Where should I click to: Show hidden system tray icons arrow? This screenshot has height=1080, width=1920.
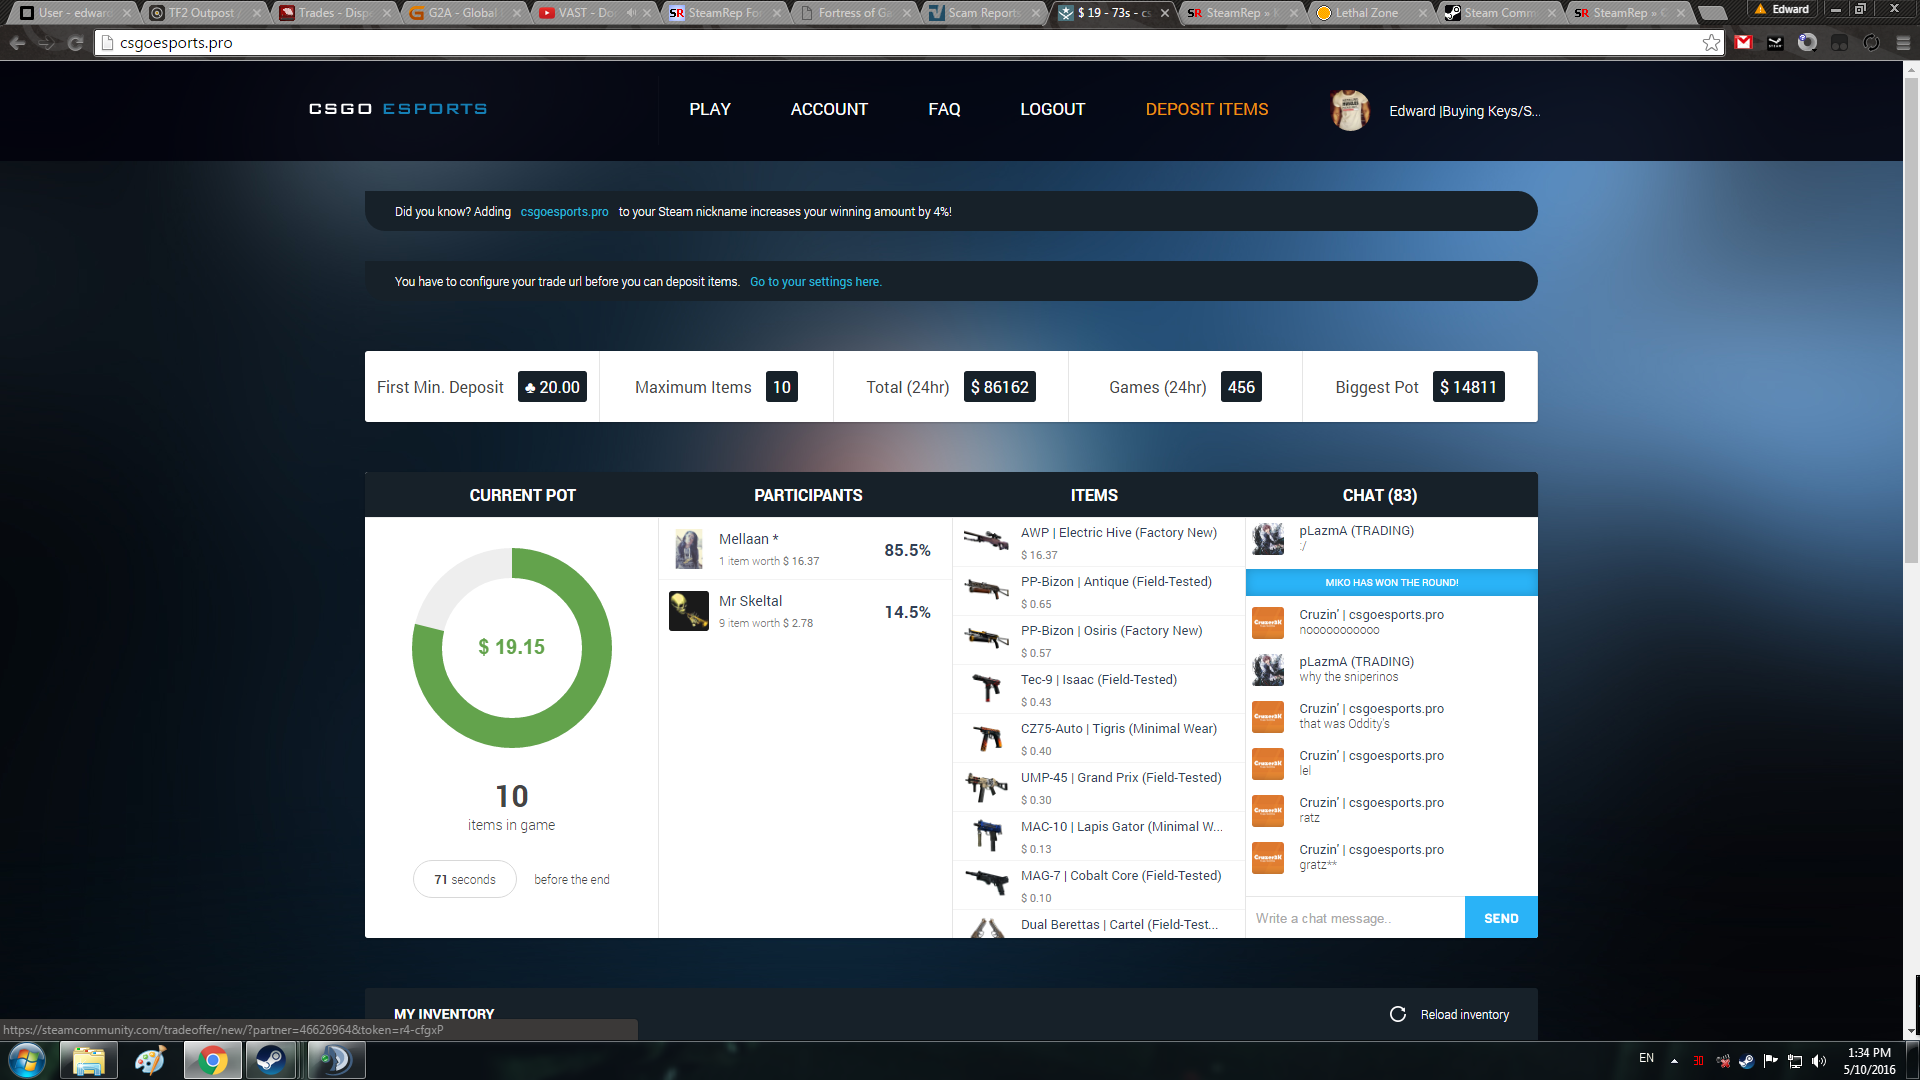click(1674, 1061)
